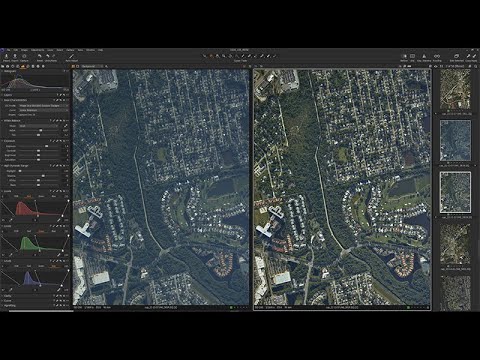Open the File menu
480x360 pixels.
coord(9,50)
